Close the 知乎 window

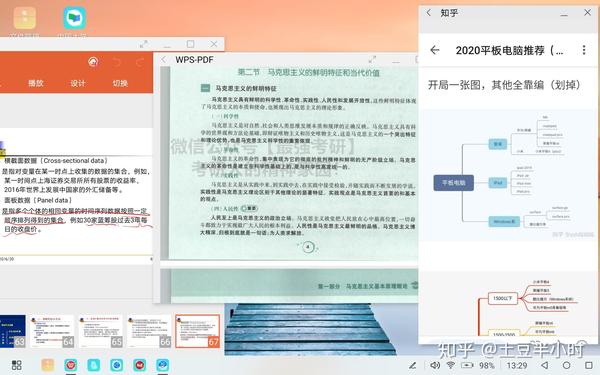coord(587,13)
